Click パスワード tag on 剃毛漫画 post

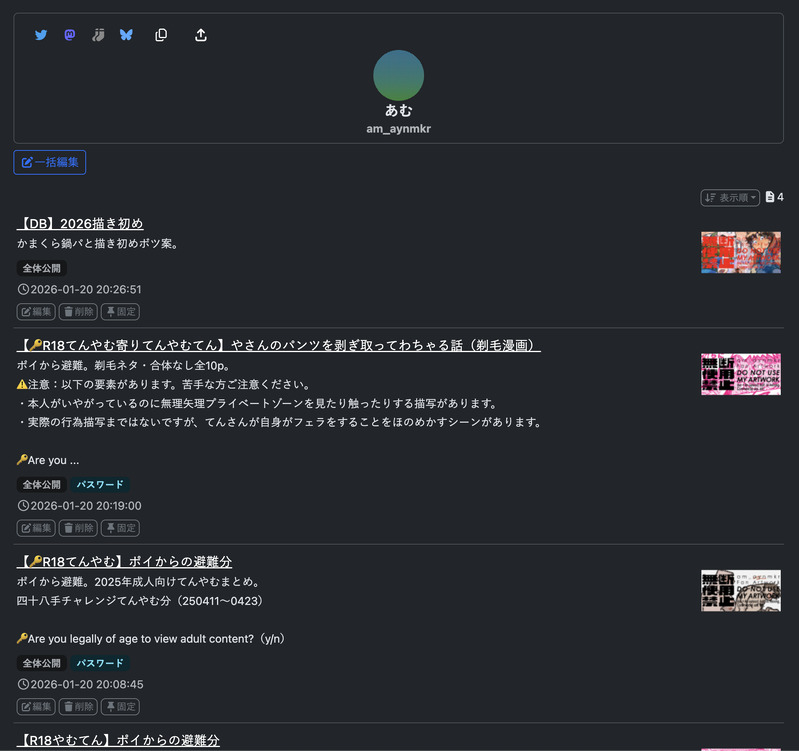pyautogui.click(x=100, y=485)
